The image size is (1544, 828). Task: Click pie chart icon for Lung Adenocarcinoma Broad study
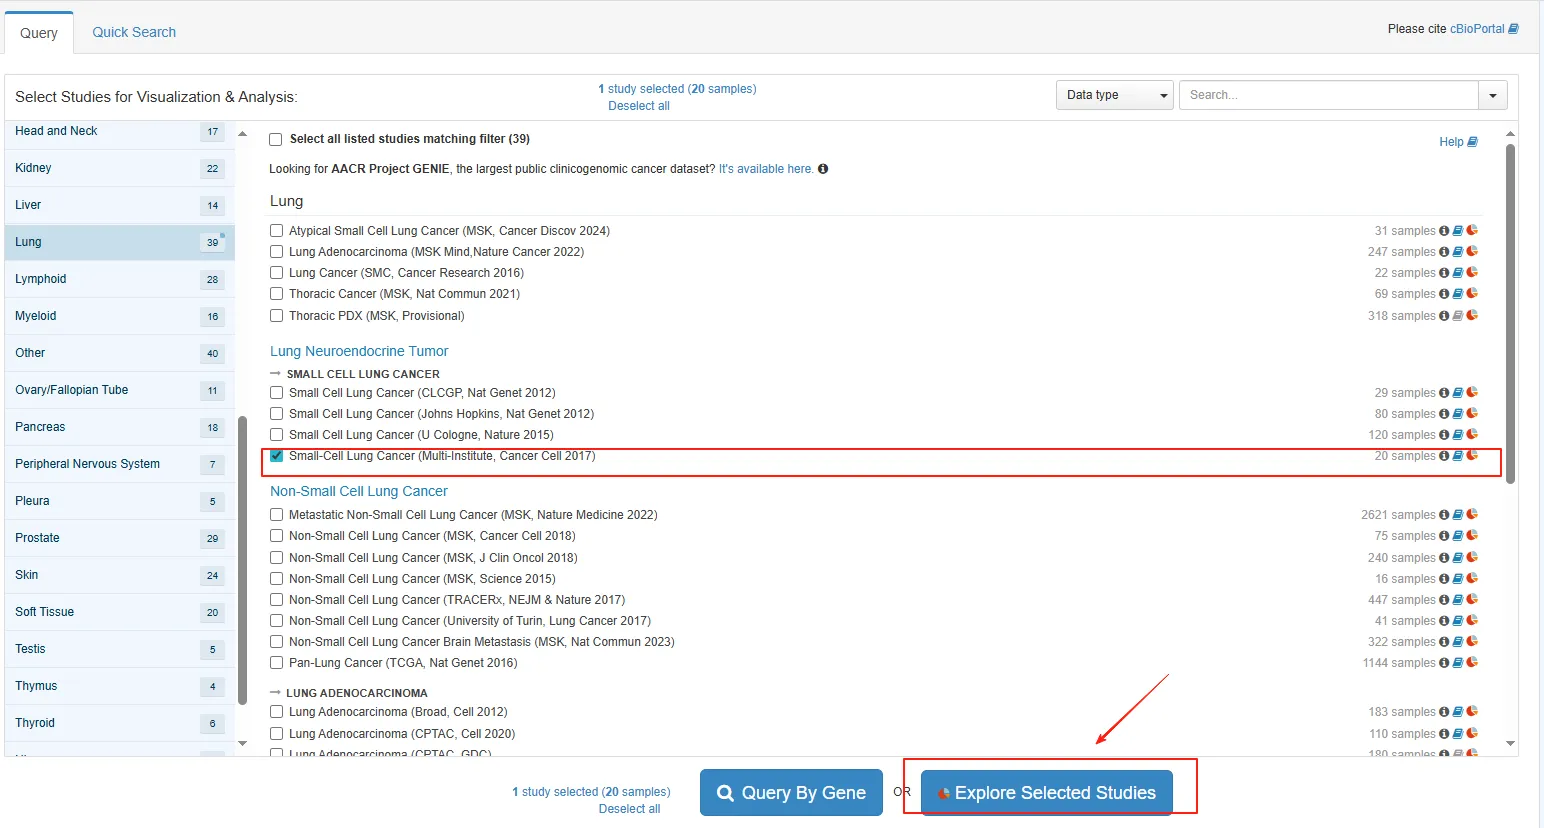[1472, 712]
